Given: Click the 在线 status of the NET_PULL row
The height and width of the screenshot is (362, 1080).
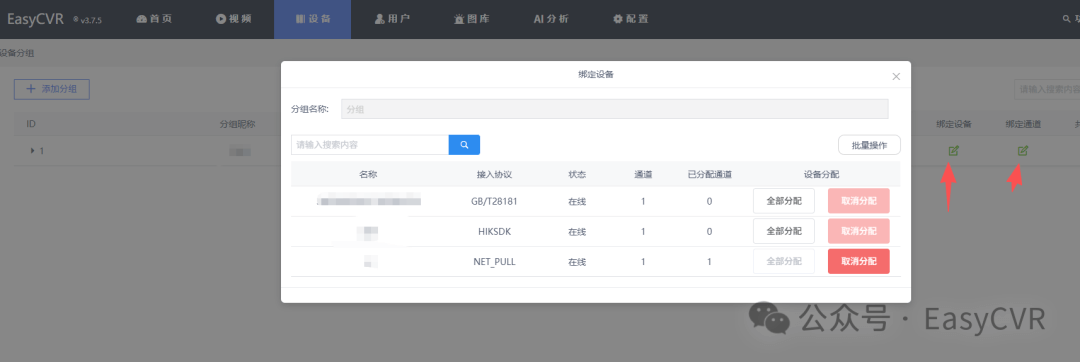Looking at the screenshot, I should point(577,262).
